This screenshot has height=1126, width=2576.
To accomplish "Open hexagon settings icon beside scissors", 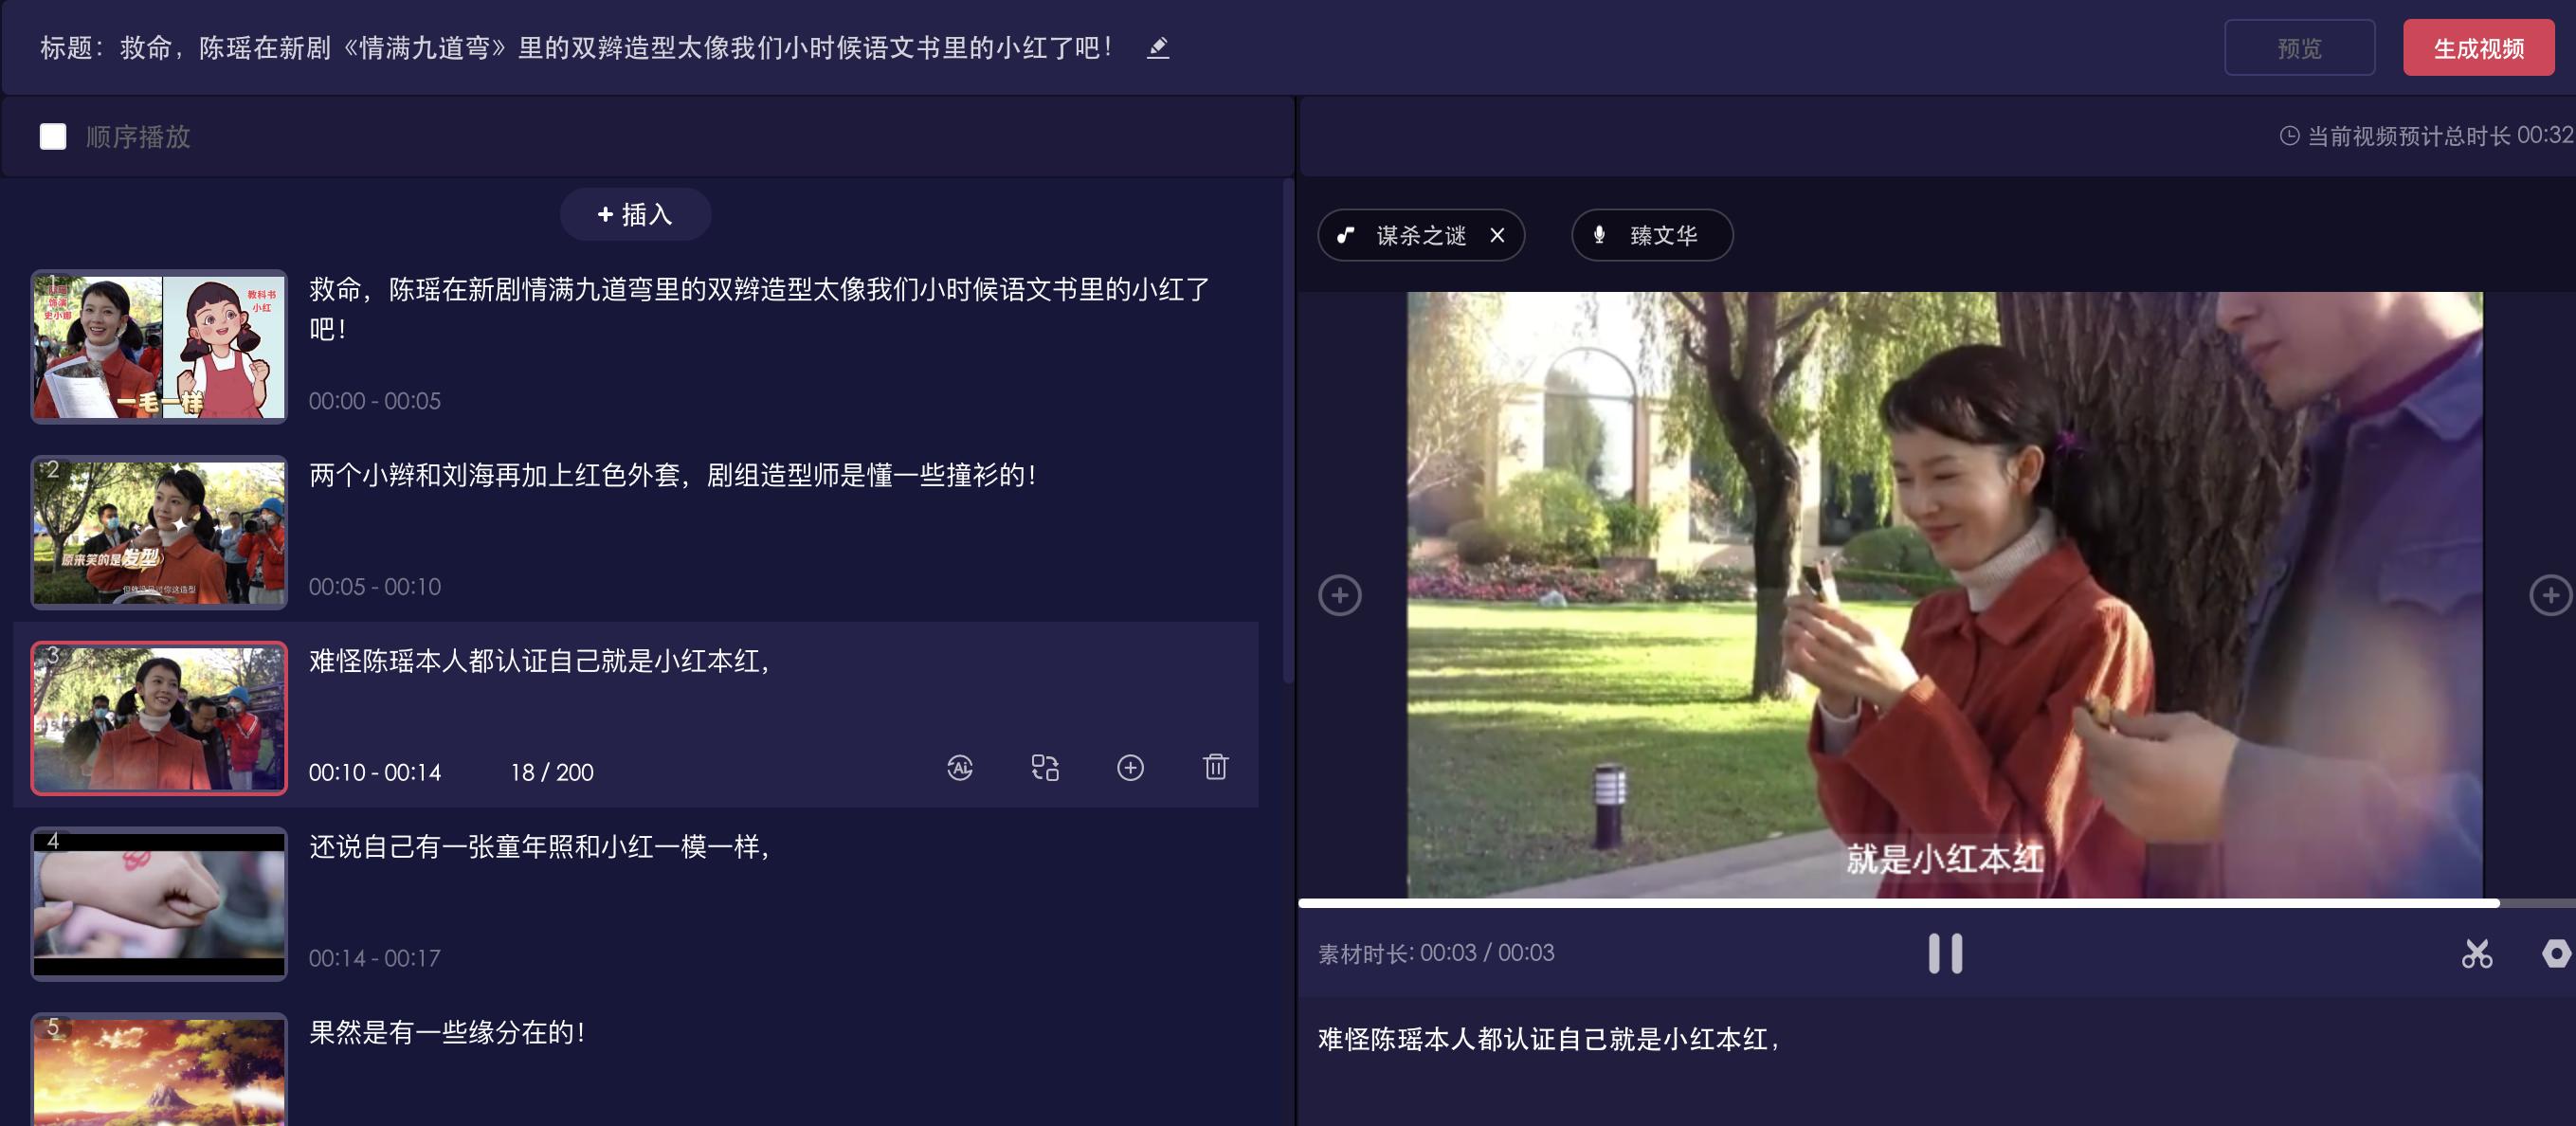I will [2556, 953].
